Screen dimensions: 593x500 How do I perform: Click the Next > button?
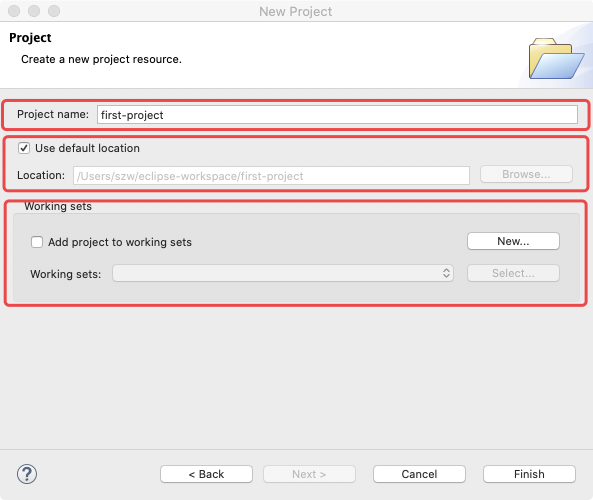pos(309,474)
